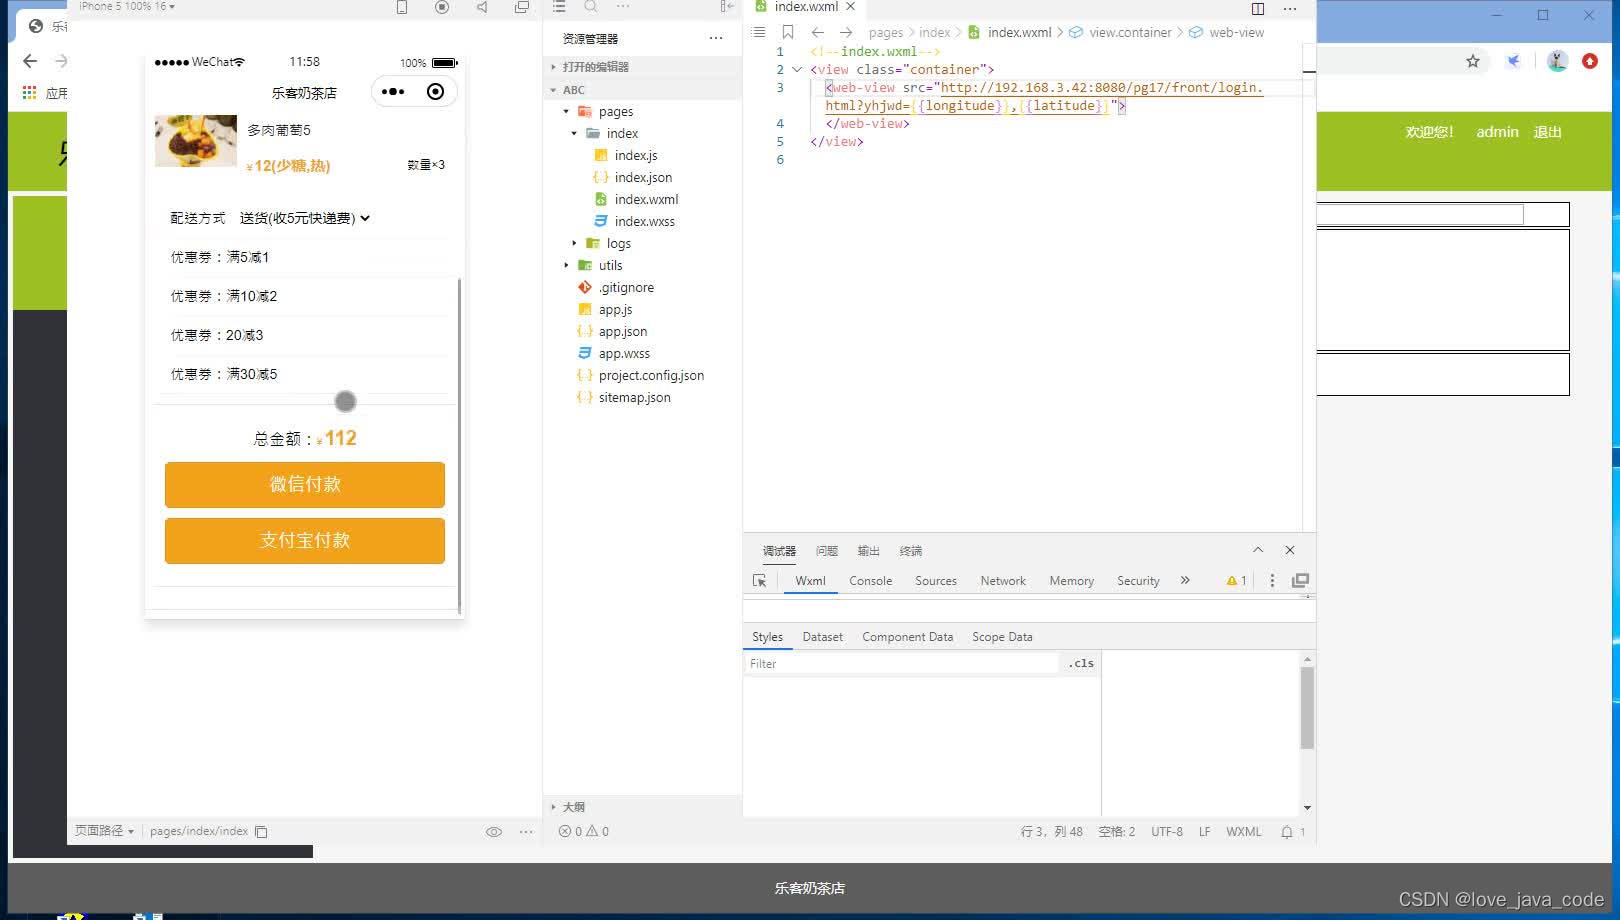Open the iPhone 5 device dropdown
Image resolution: width=1620 pixels, height=920 pixels.
click(x=127, y=6)
